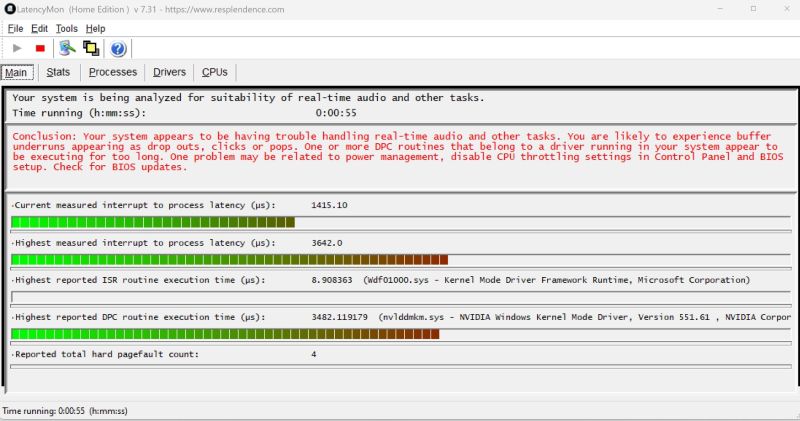Viewport: 800px width, 421px height.
Task: Click the 'Highest measured interrupt to process latency' label
Action: click(x=144, y=243)
